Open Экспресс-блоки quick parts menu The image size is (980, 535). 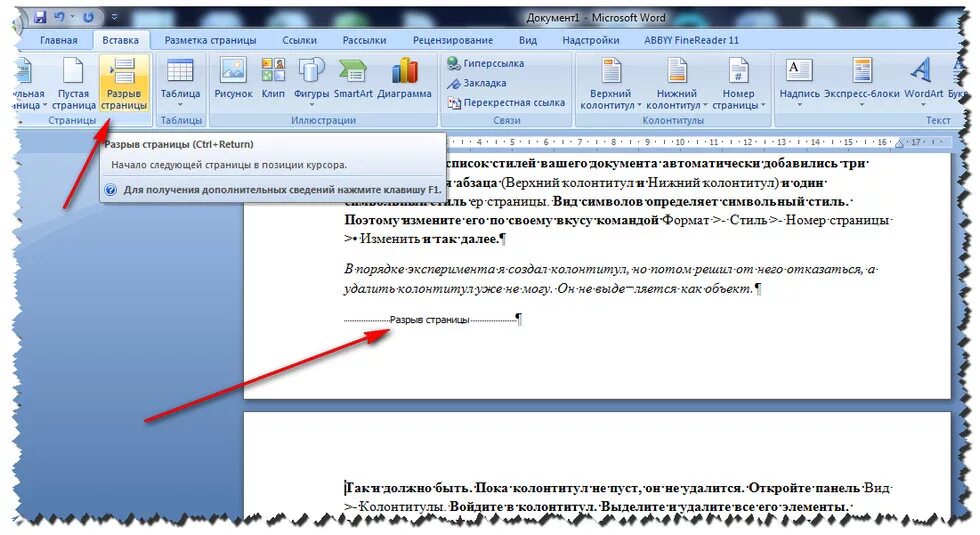[862, 82]
